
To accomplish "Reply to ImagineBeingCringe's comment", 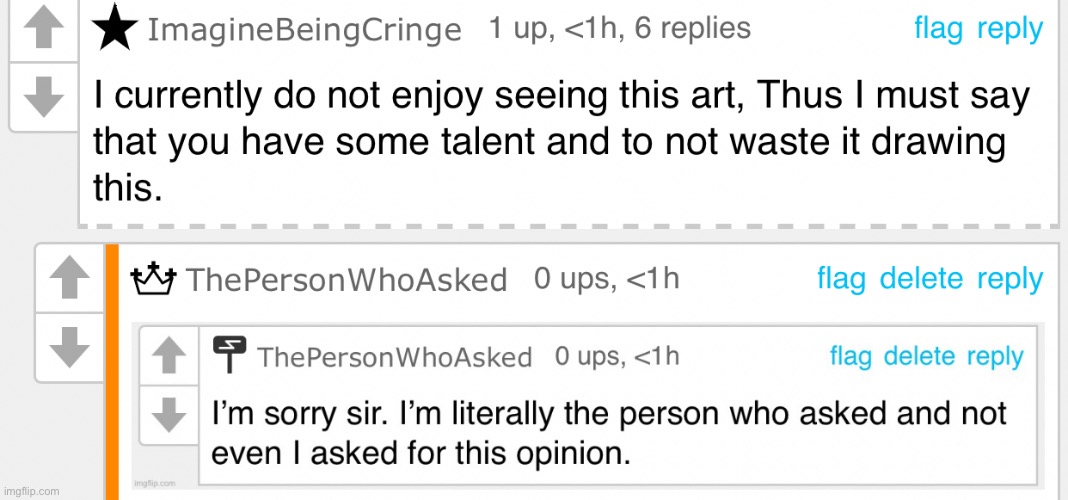I will (1009, 29).
